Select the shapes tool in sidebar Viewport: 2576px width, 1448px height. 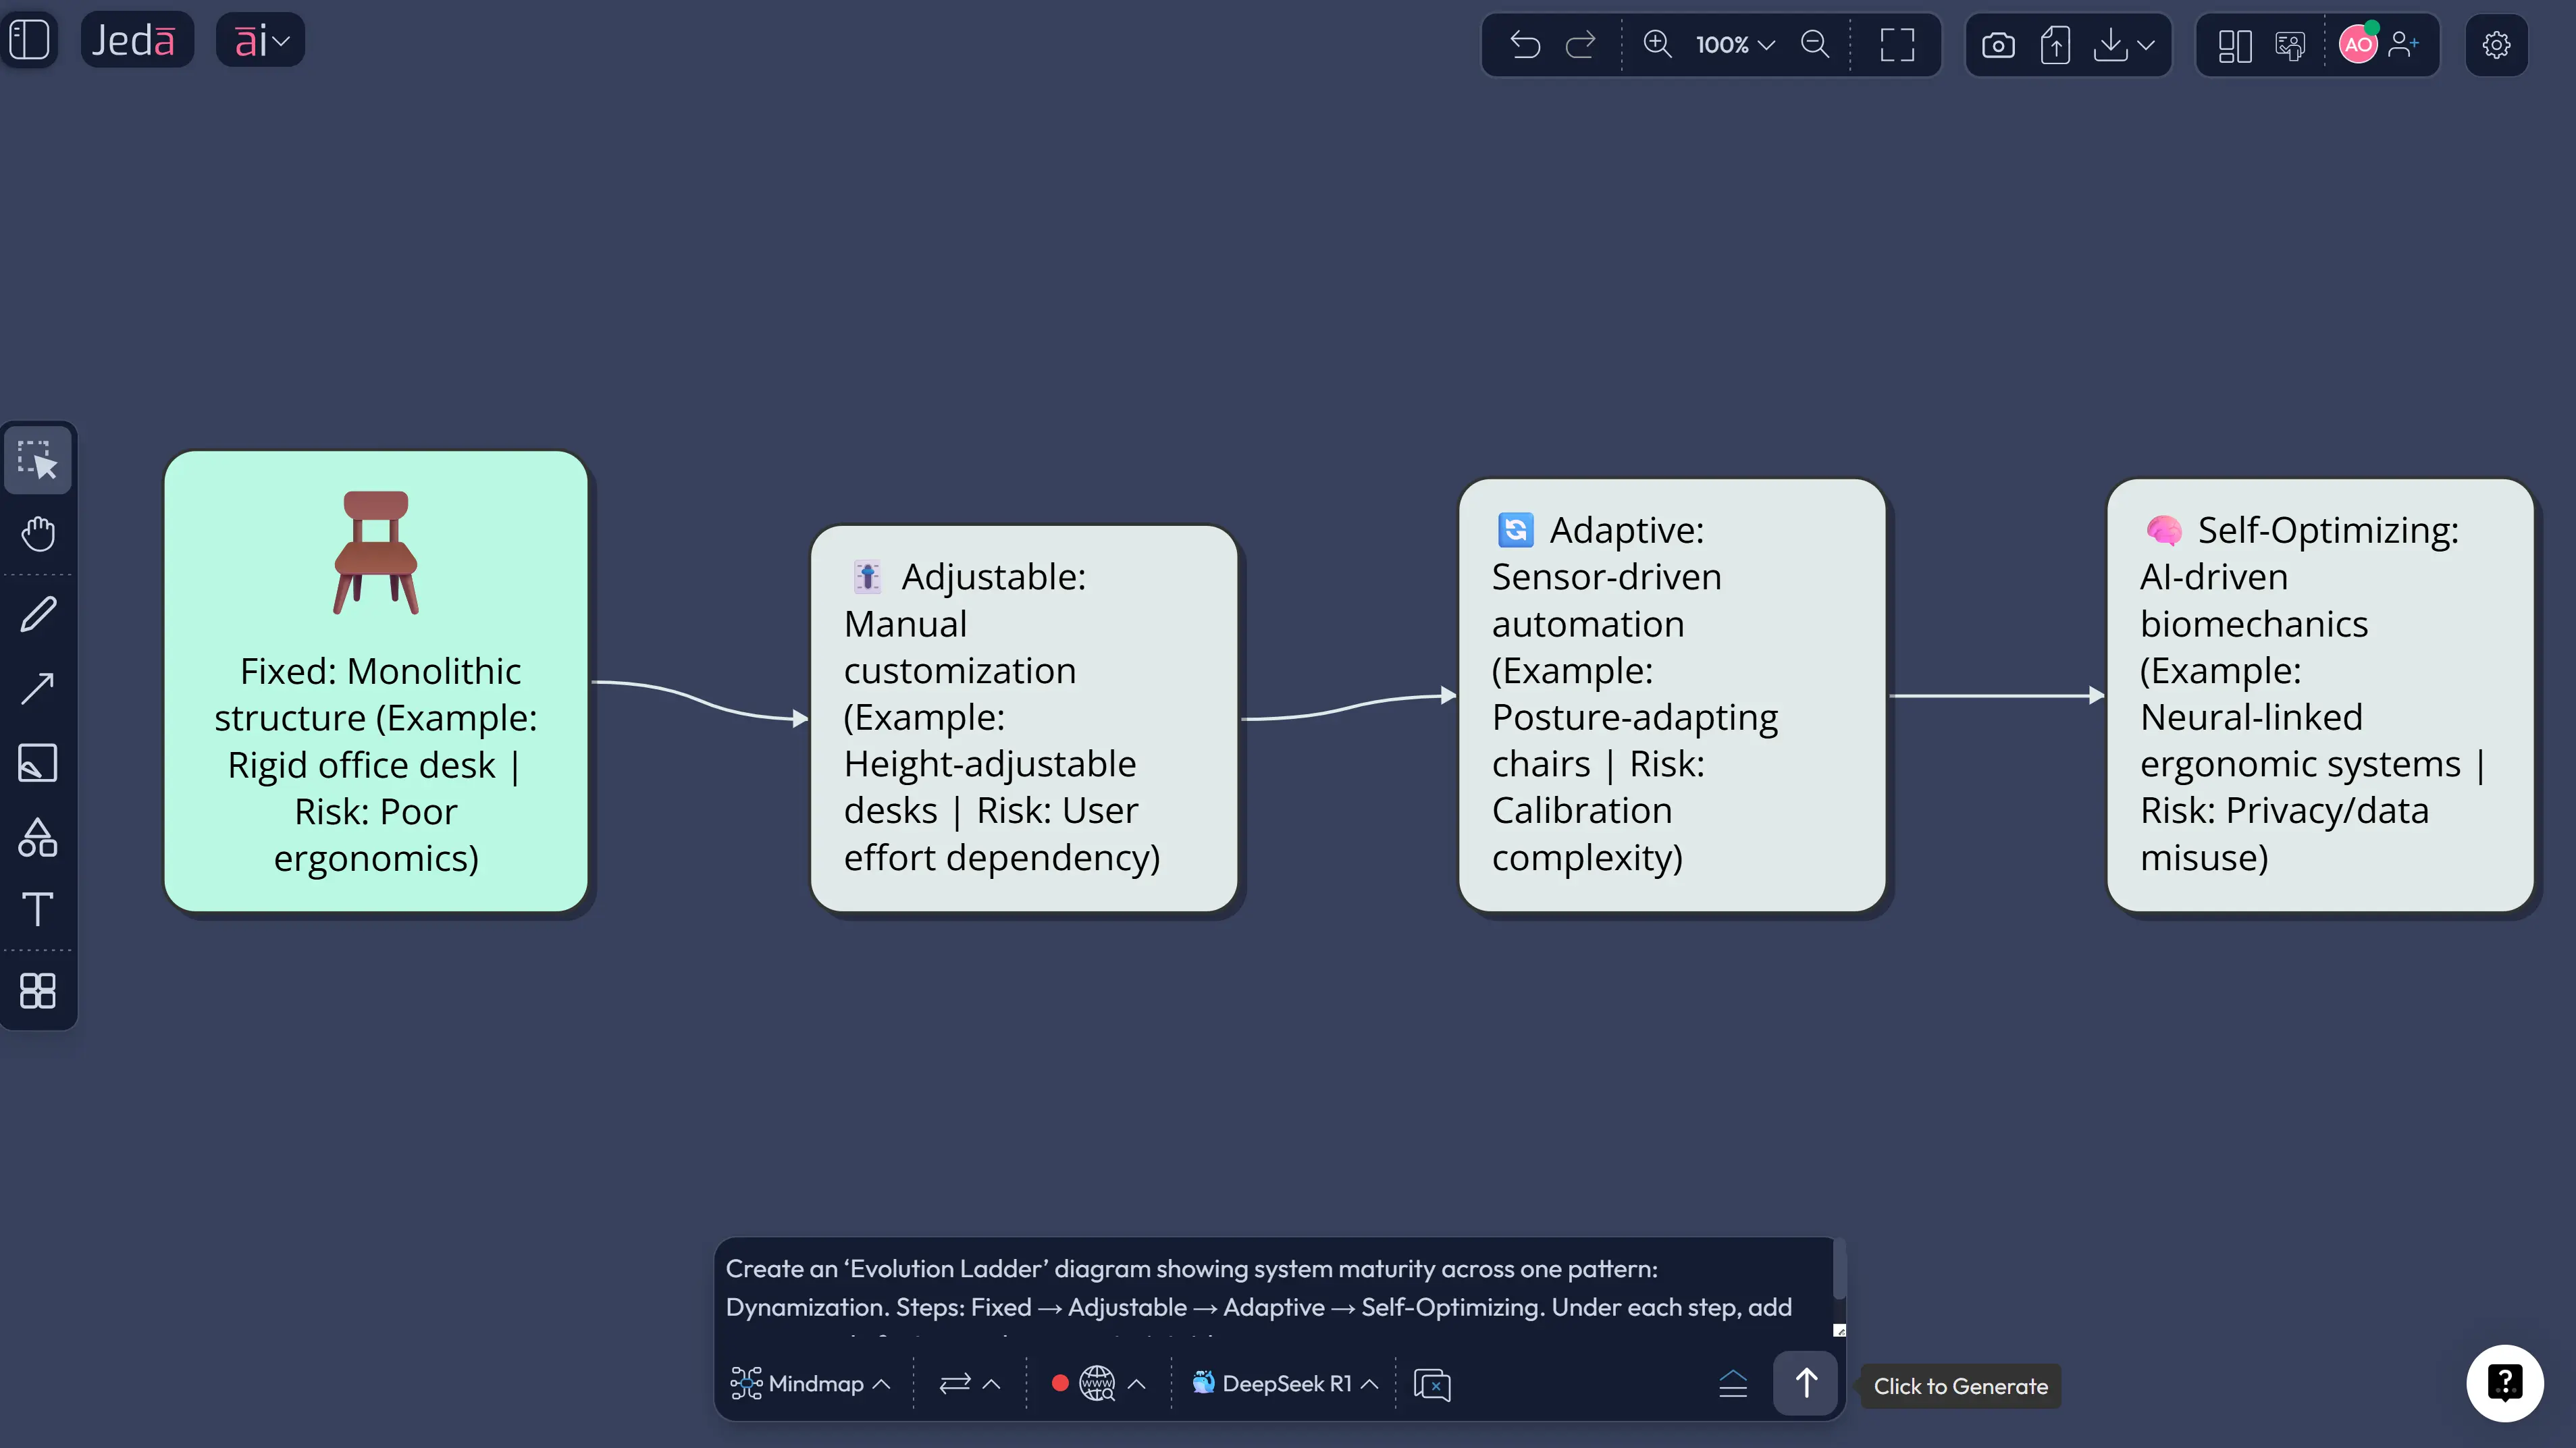pyautogui.click(x=39, y=838)
